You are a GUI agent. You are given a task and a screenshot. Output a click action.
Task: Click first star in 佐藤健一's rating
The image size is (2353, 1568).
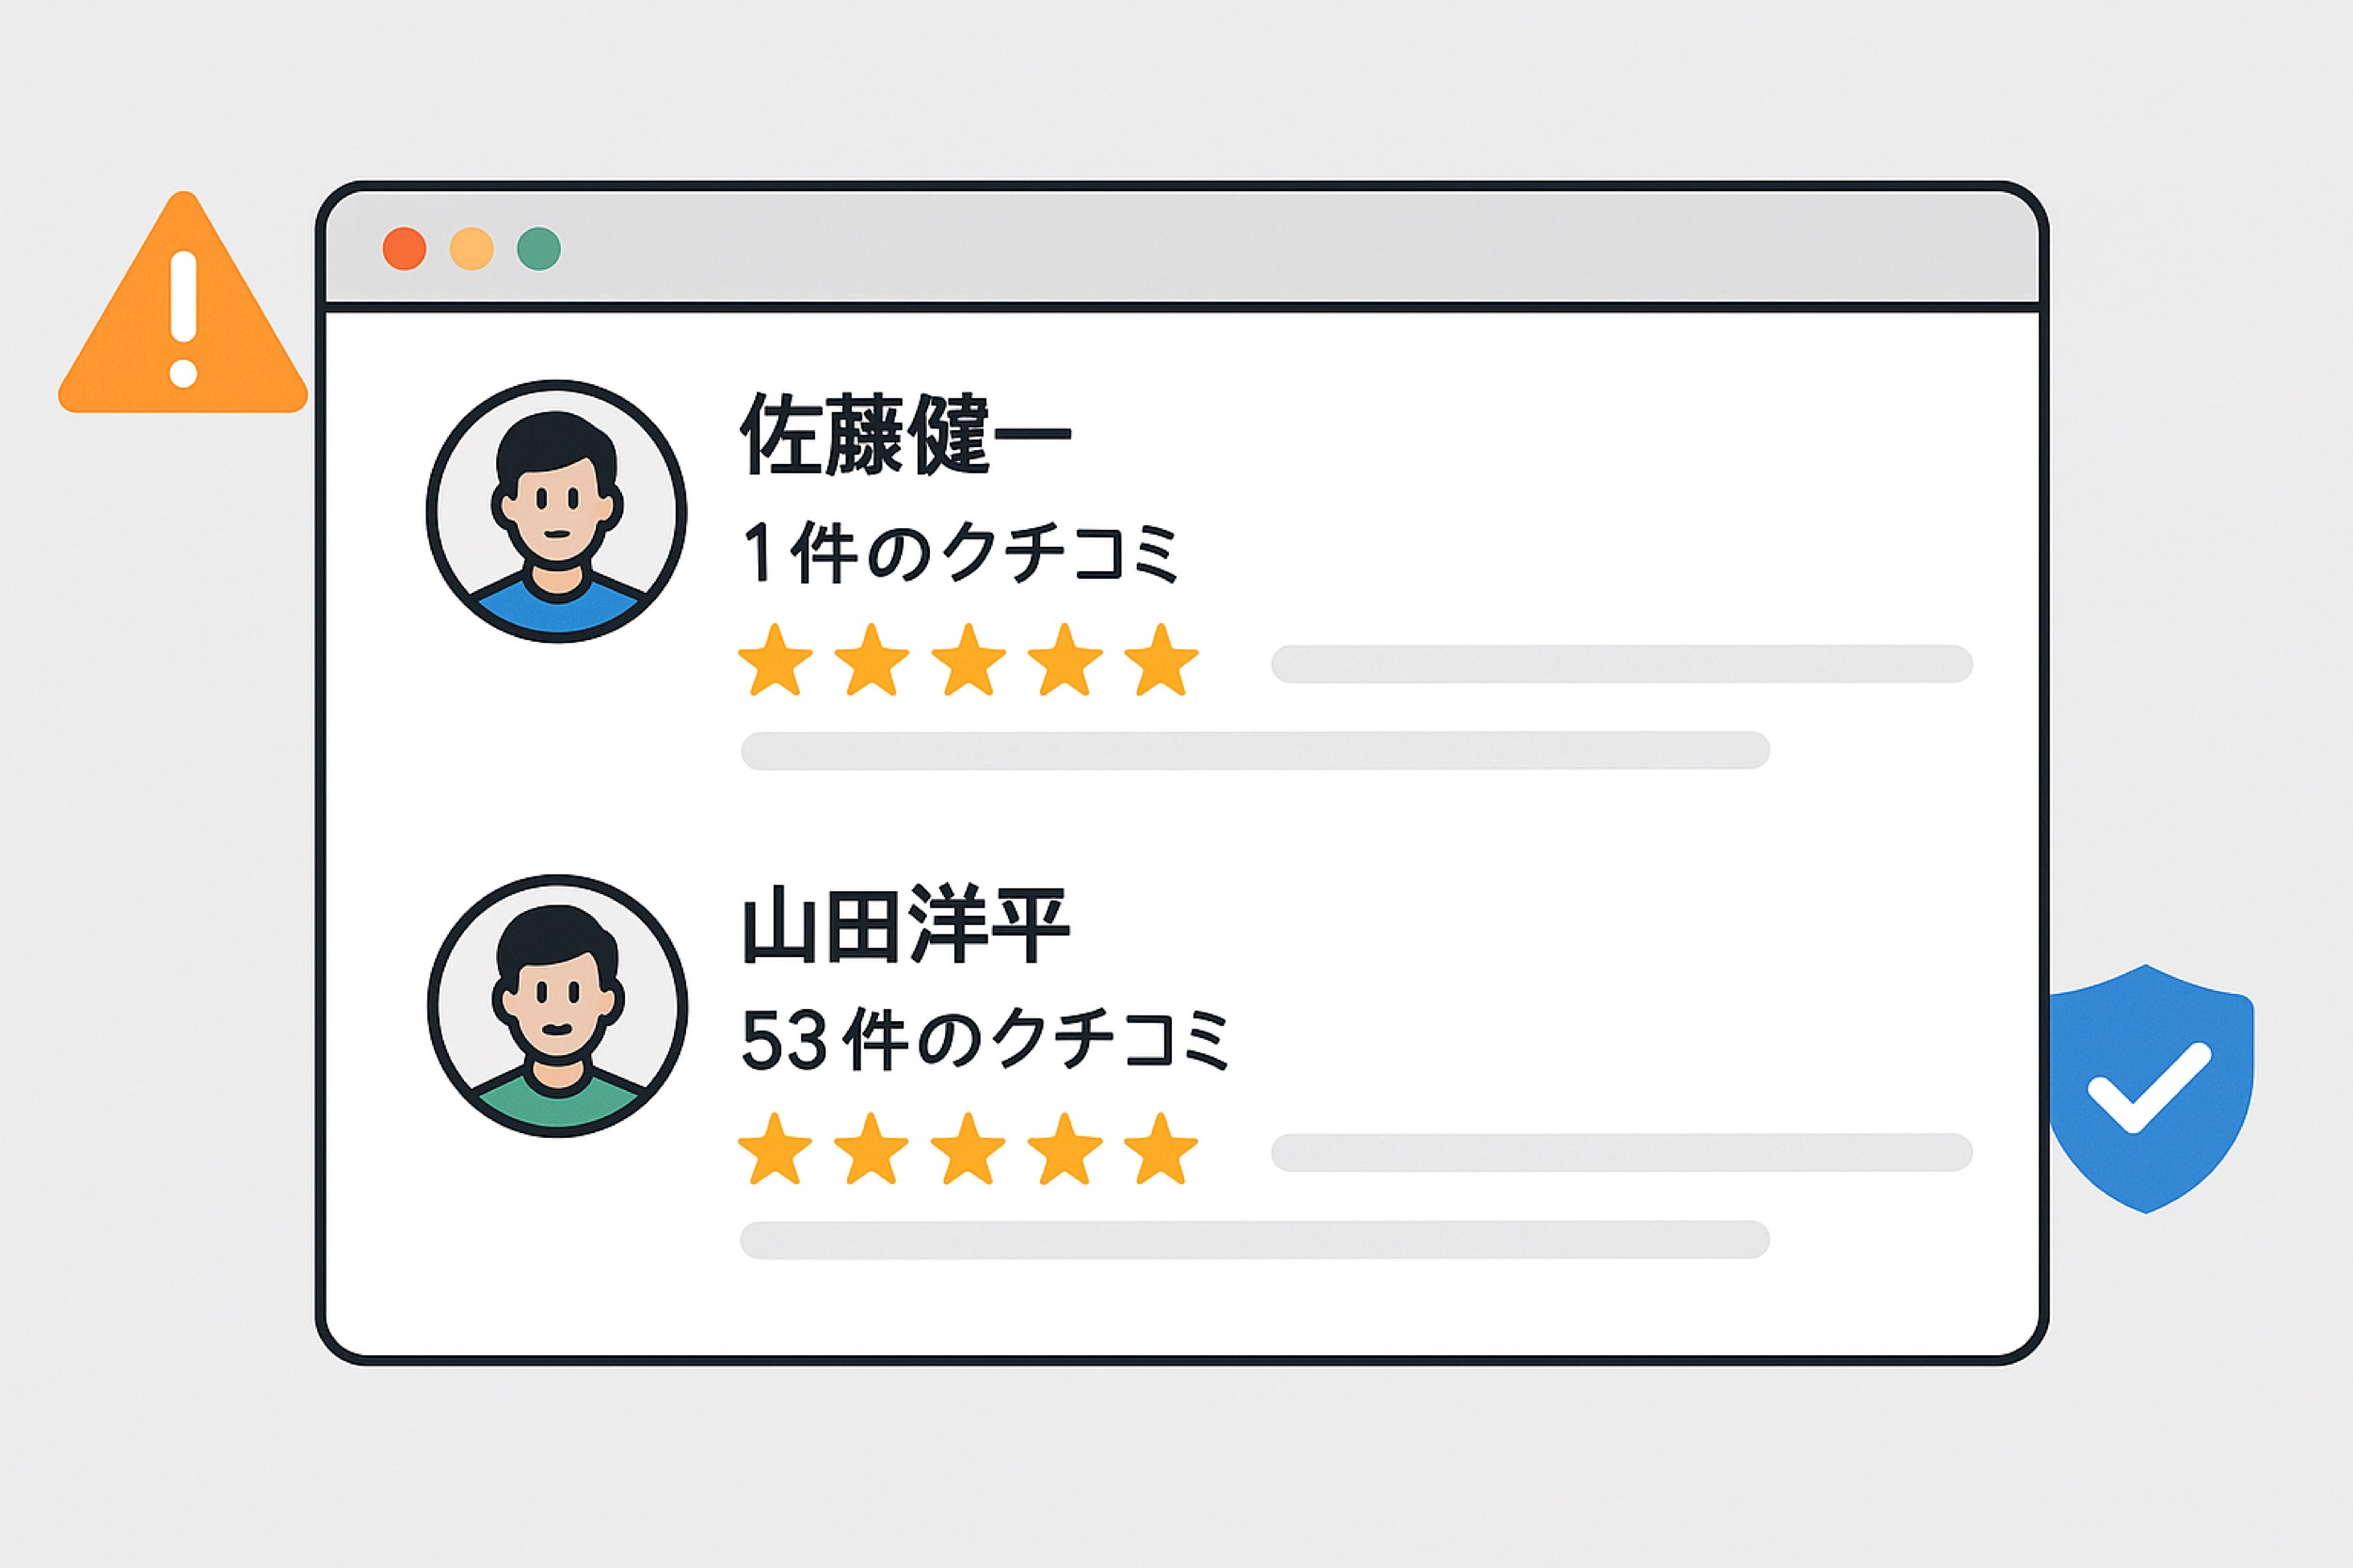pos(775,660)
